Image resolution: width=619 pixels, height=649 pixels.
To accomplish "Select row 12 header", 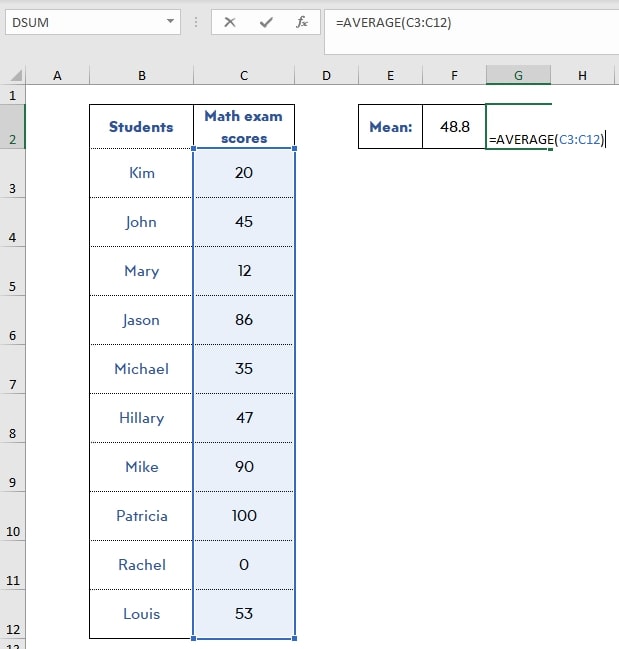I will [12, 614].
